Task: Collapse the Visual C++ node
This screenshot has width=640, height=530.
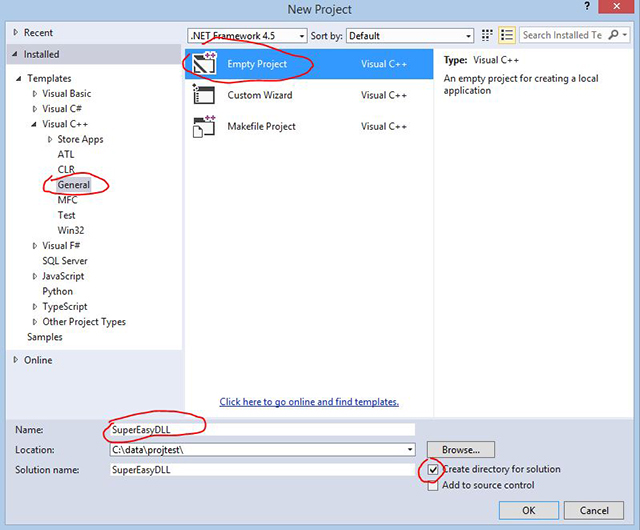Action: coord(34,124)
